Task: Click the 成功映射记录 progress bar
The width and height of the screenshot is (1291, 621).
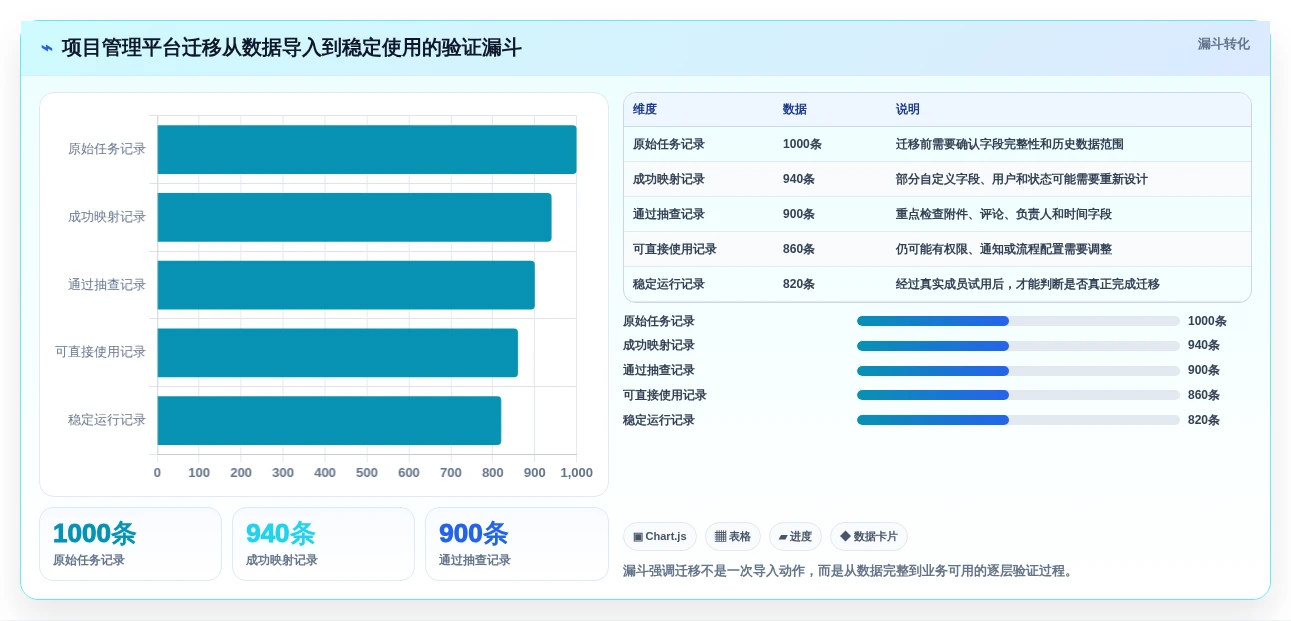Action: coord(1018,346)
